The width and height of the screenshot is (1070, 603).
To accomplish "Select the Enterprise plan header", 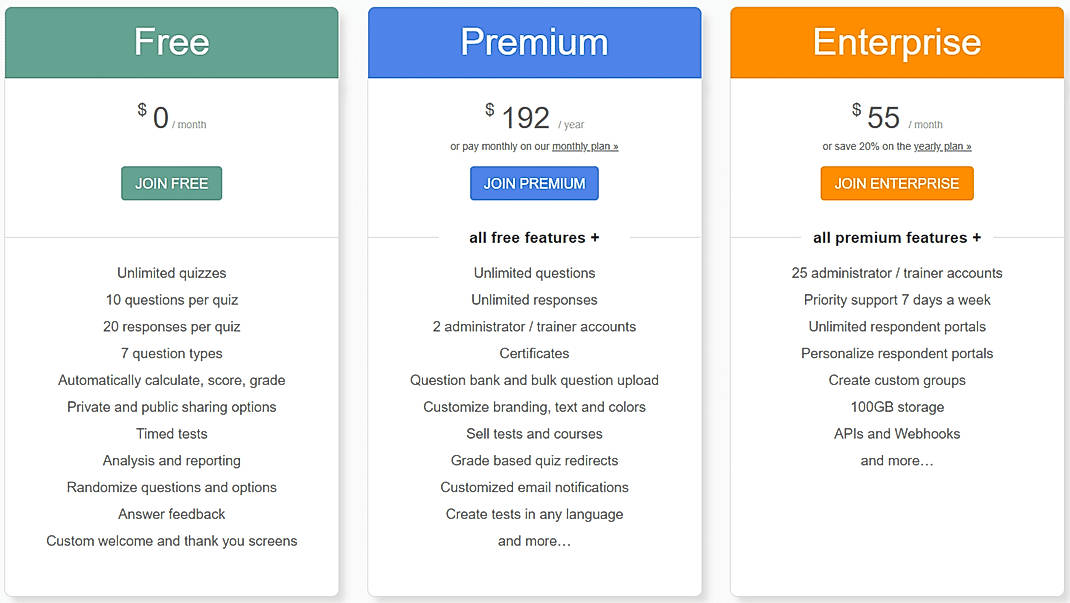I will 896,42.
